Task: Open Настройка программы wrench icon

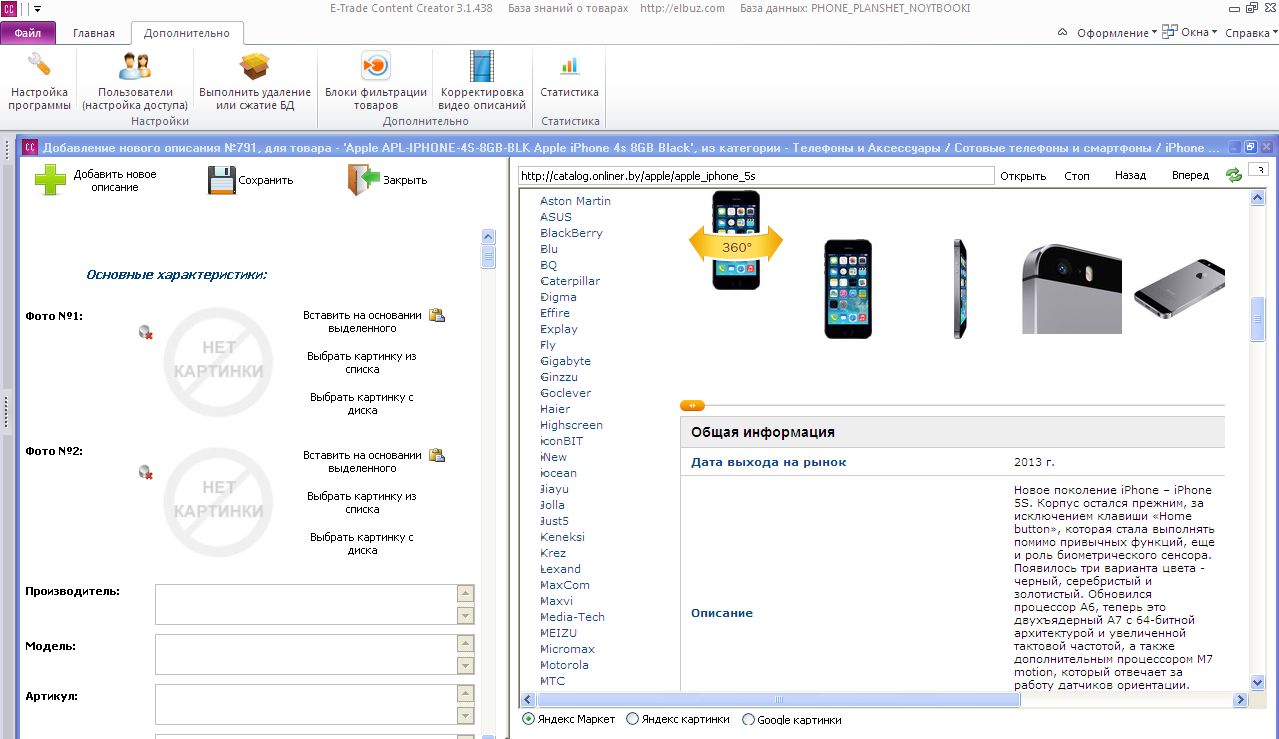Action: pos(40,66)
